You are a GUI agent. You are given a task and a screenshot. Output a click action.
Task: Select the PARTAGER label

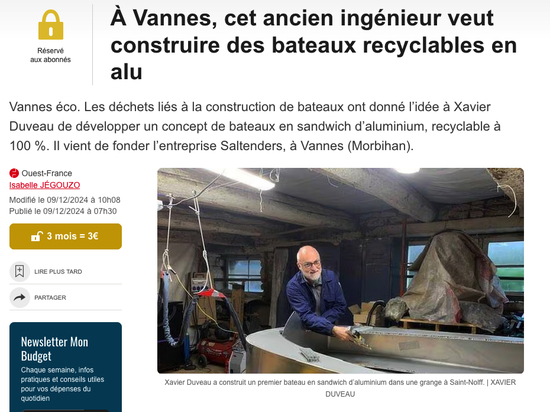[x=50, y=298]
